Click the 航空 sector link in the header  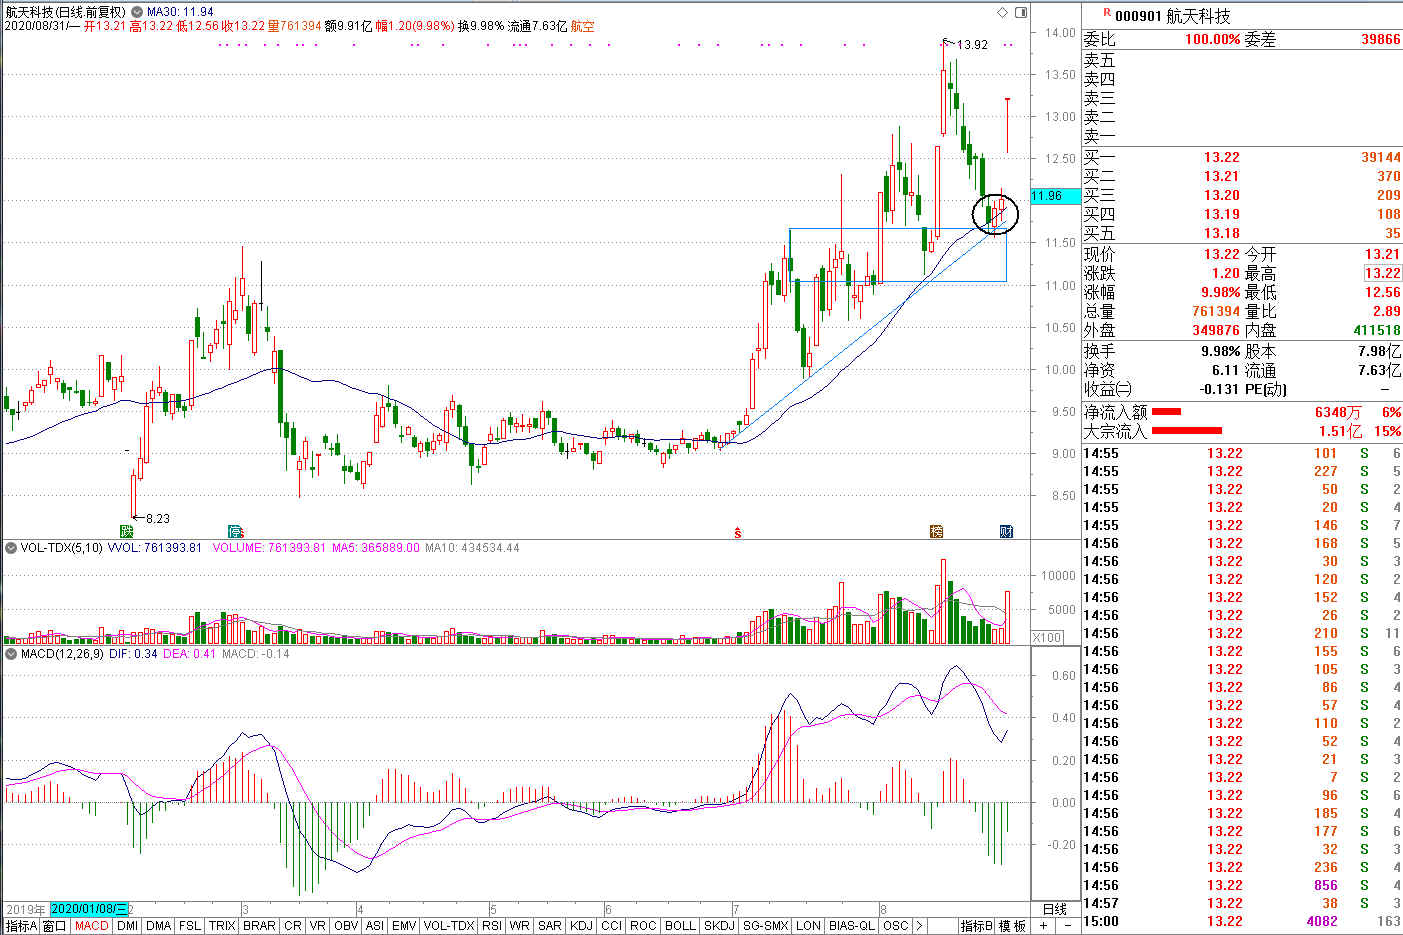coord(582,26)
